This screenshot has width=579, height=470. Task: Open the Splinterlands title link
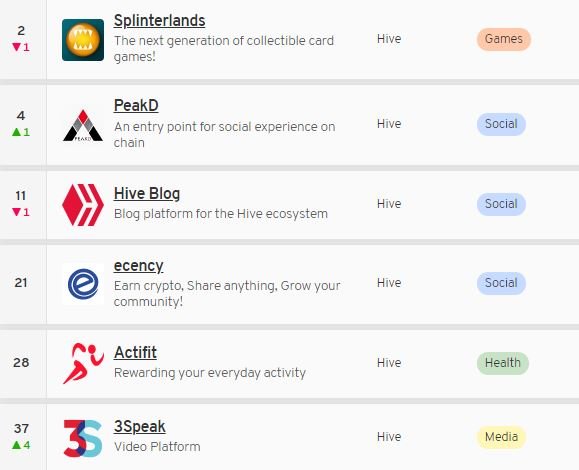tap(160, 20)
